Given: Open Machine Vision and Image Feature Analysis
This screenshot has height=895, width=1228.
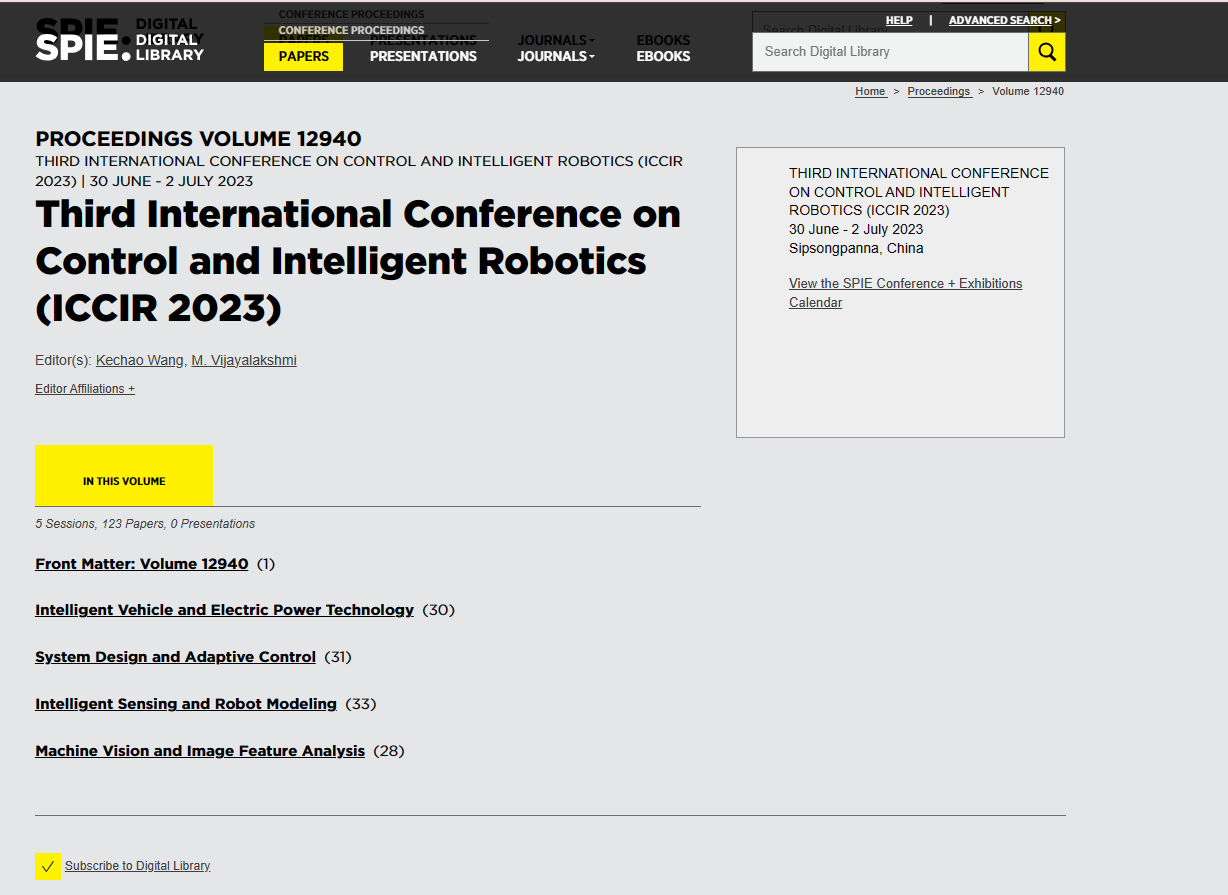Looking at the screenshot, I should tap(200, 751).
